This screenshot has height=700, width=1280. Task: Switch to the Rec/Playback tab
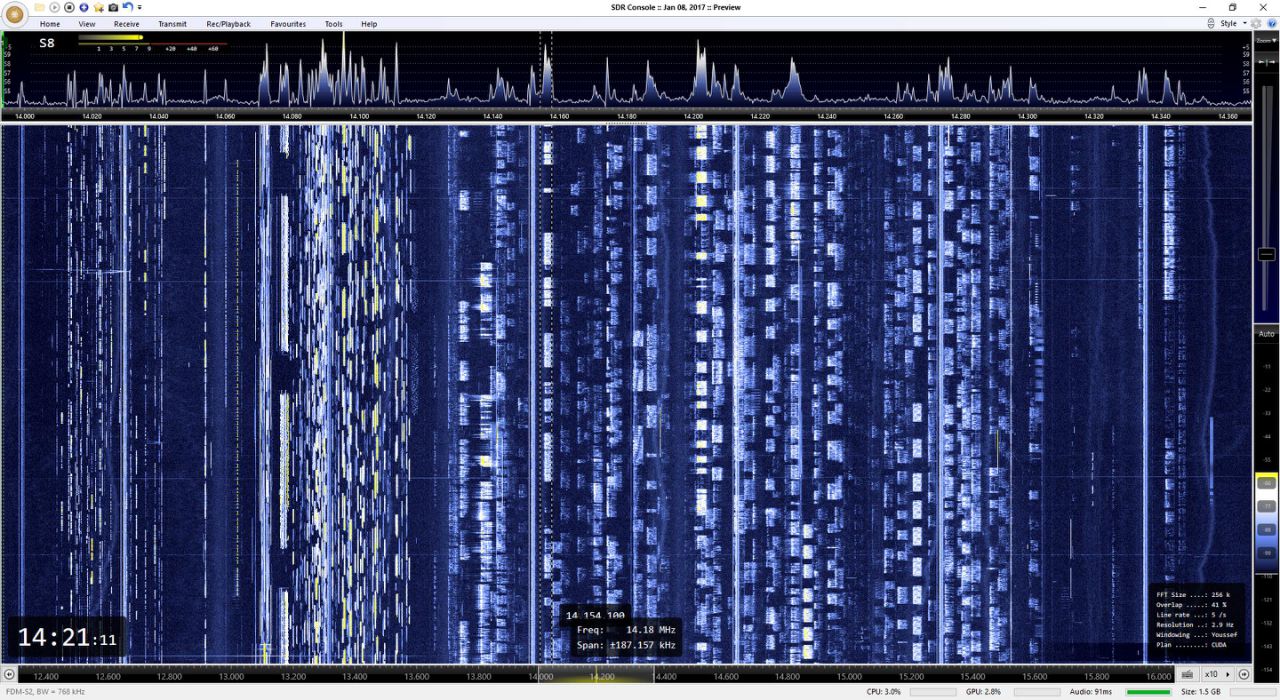tap(228, 24)
